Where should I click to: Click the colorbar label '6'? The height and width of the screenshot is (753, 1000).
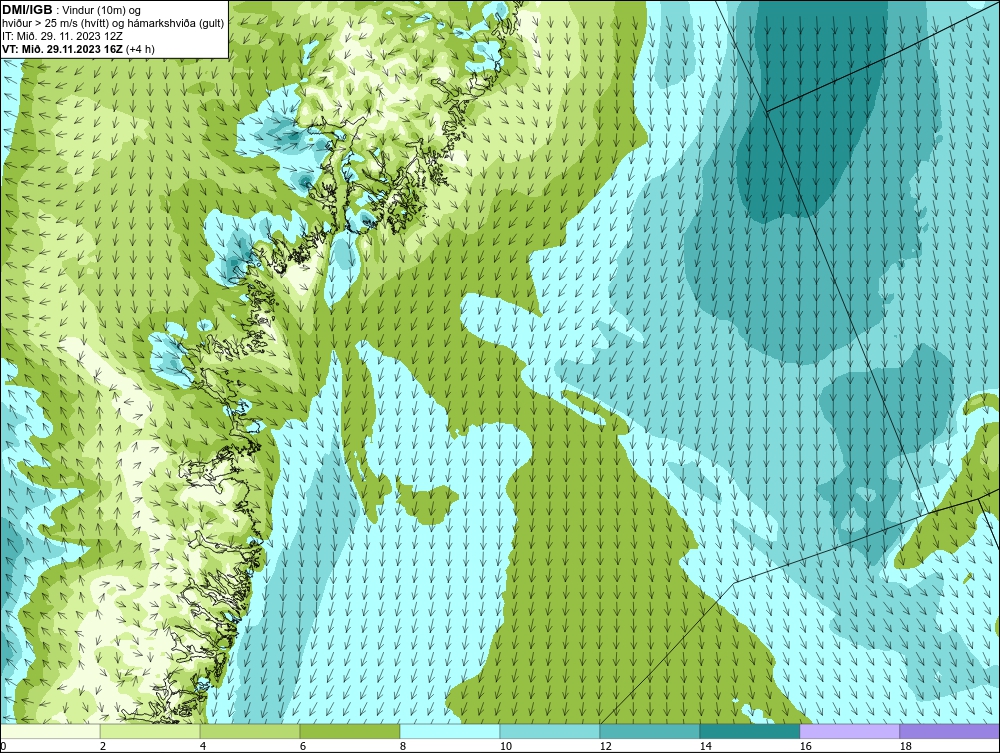302,746
